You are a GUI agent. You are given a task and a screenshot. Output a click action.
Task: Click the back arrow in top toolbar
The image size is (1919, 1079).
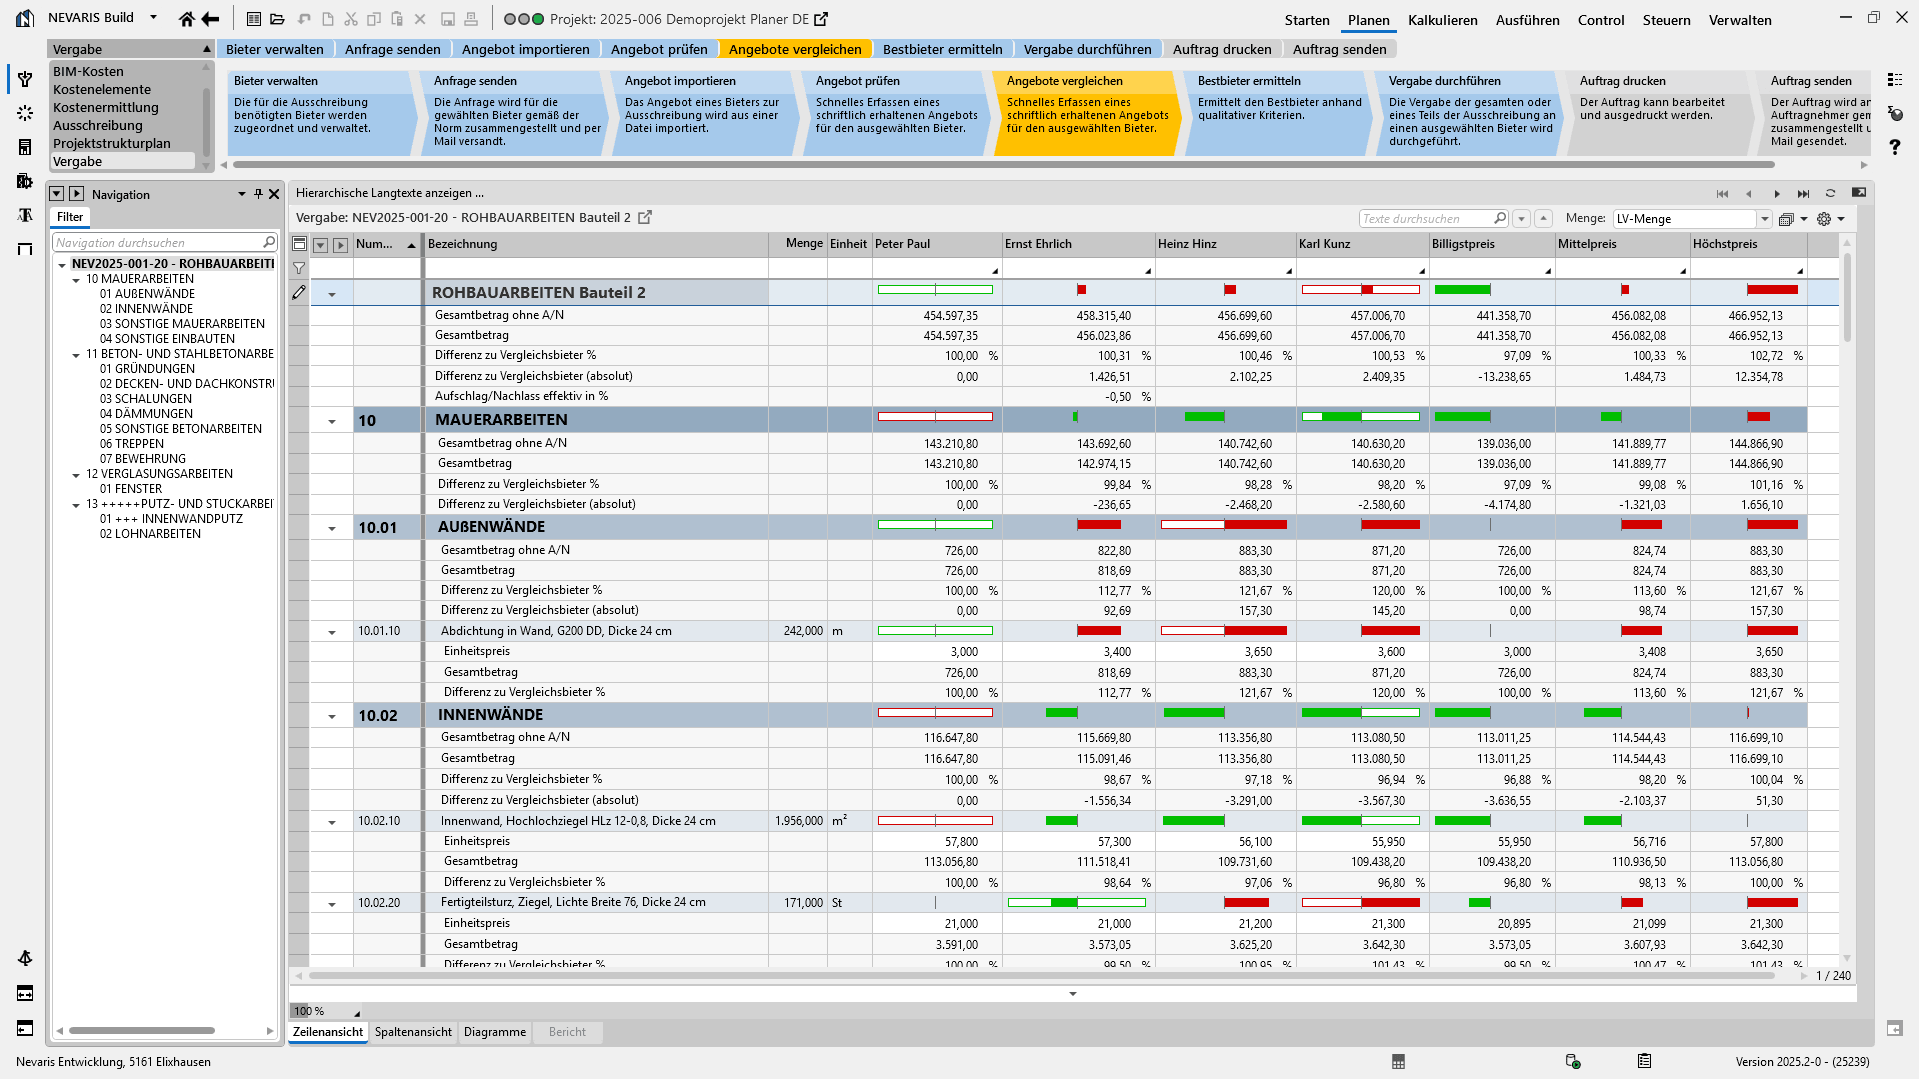coord(210,19)
